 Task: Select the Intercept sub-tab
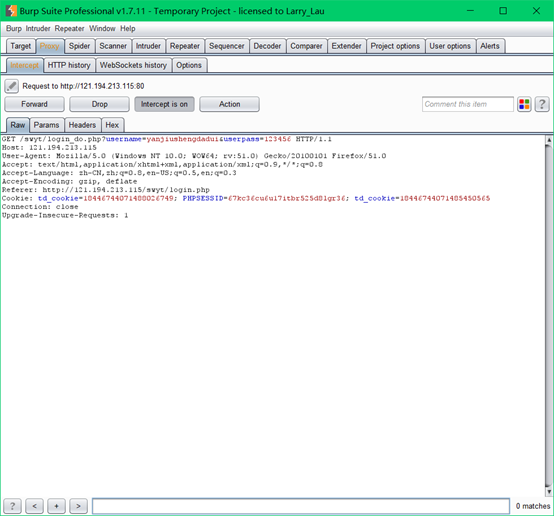(x=24, y=65)
